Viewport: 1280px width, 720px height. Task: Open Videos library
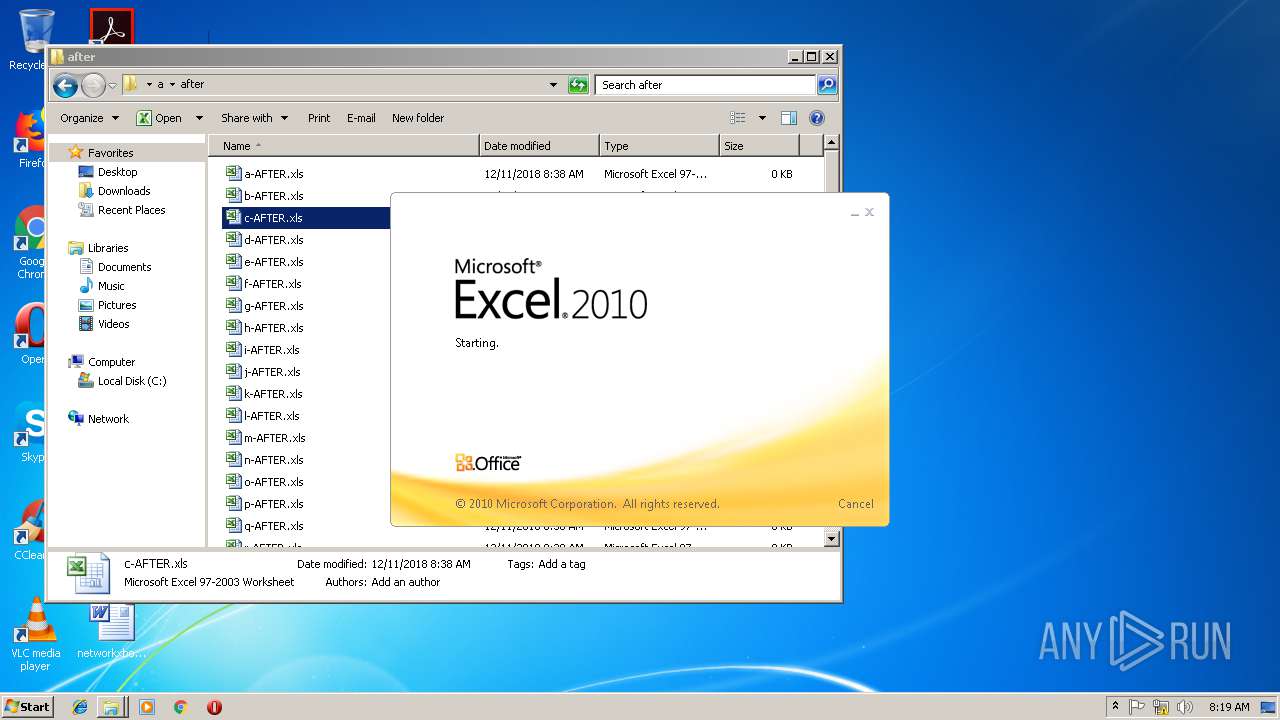click(113, 324)
